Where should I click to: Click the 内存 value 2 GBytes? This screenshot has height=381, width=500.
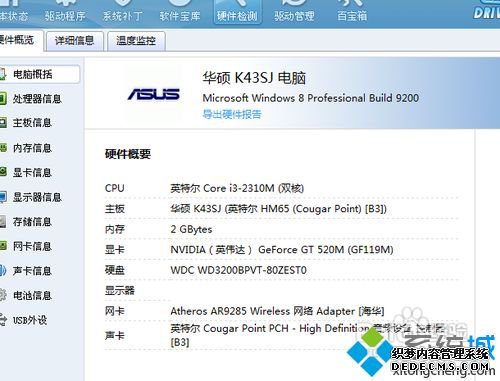coord(191,229)
